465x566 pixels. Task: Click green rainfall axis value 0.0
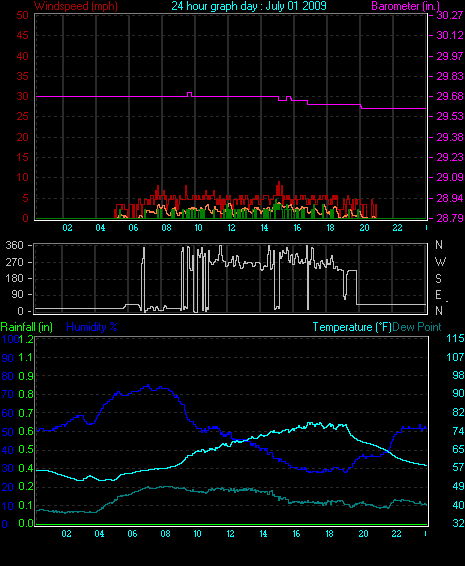point(26,524)
